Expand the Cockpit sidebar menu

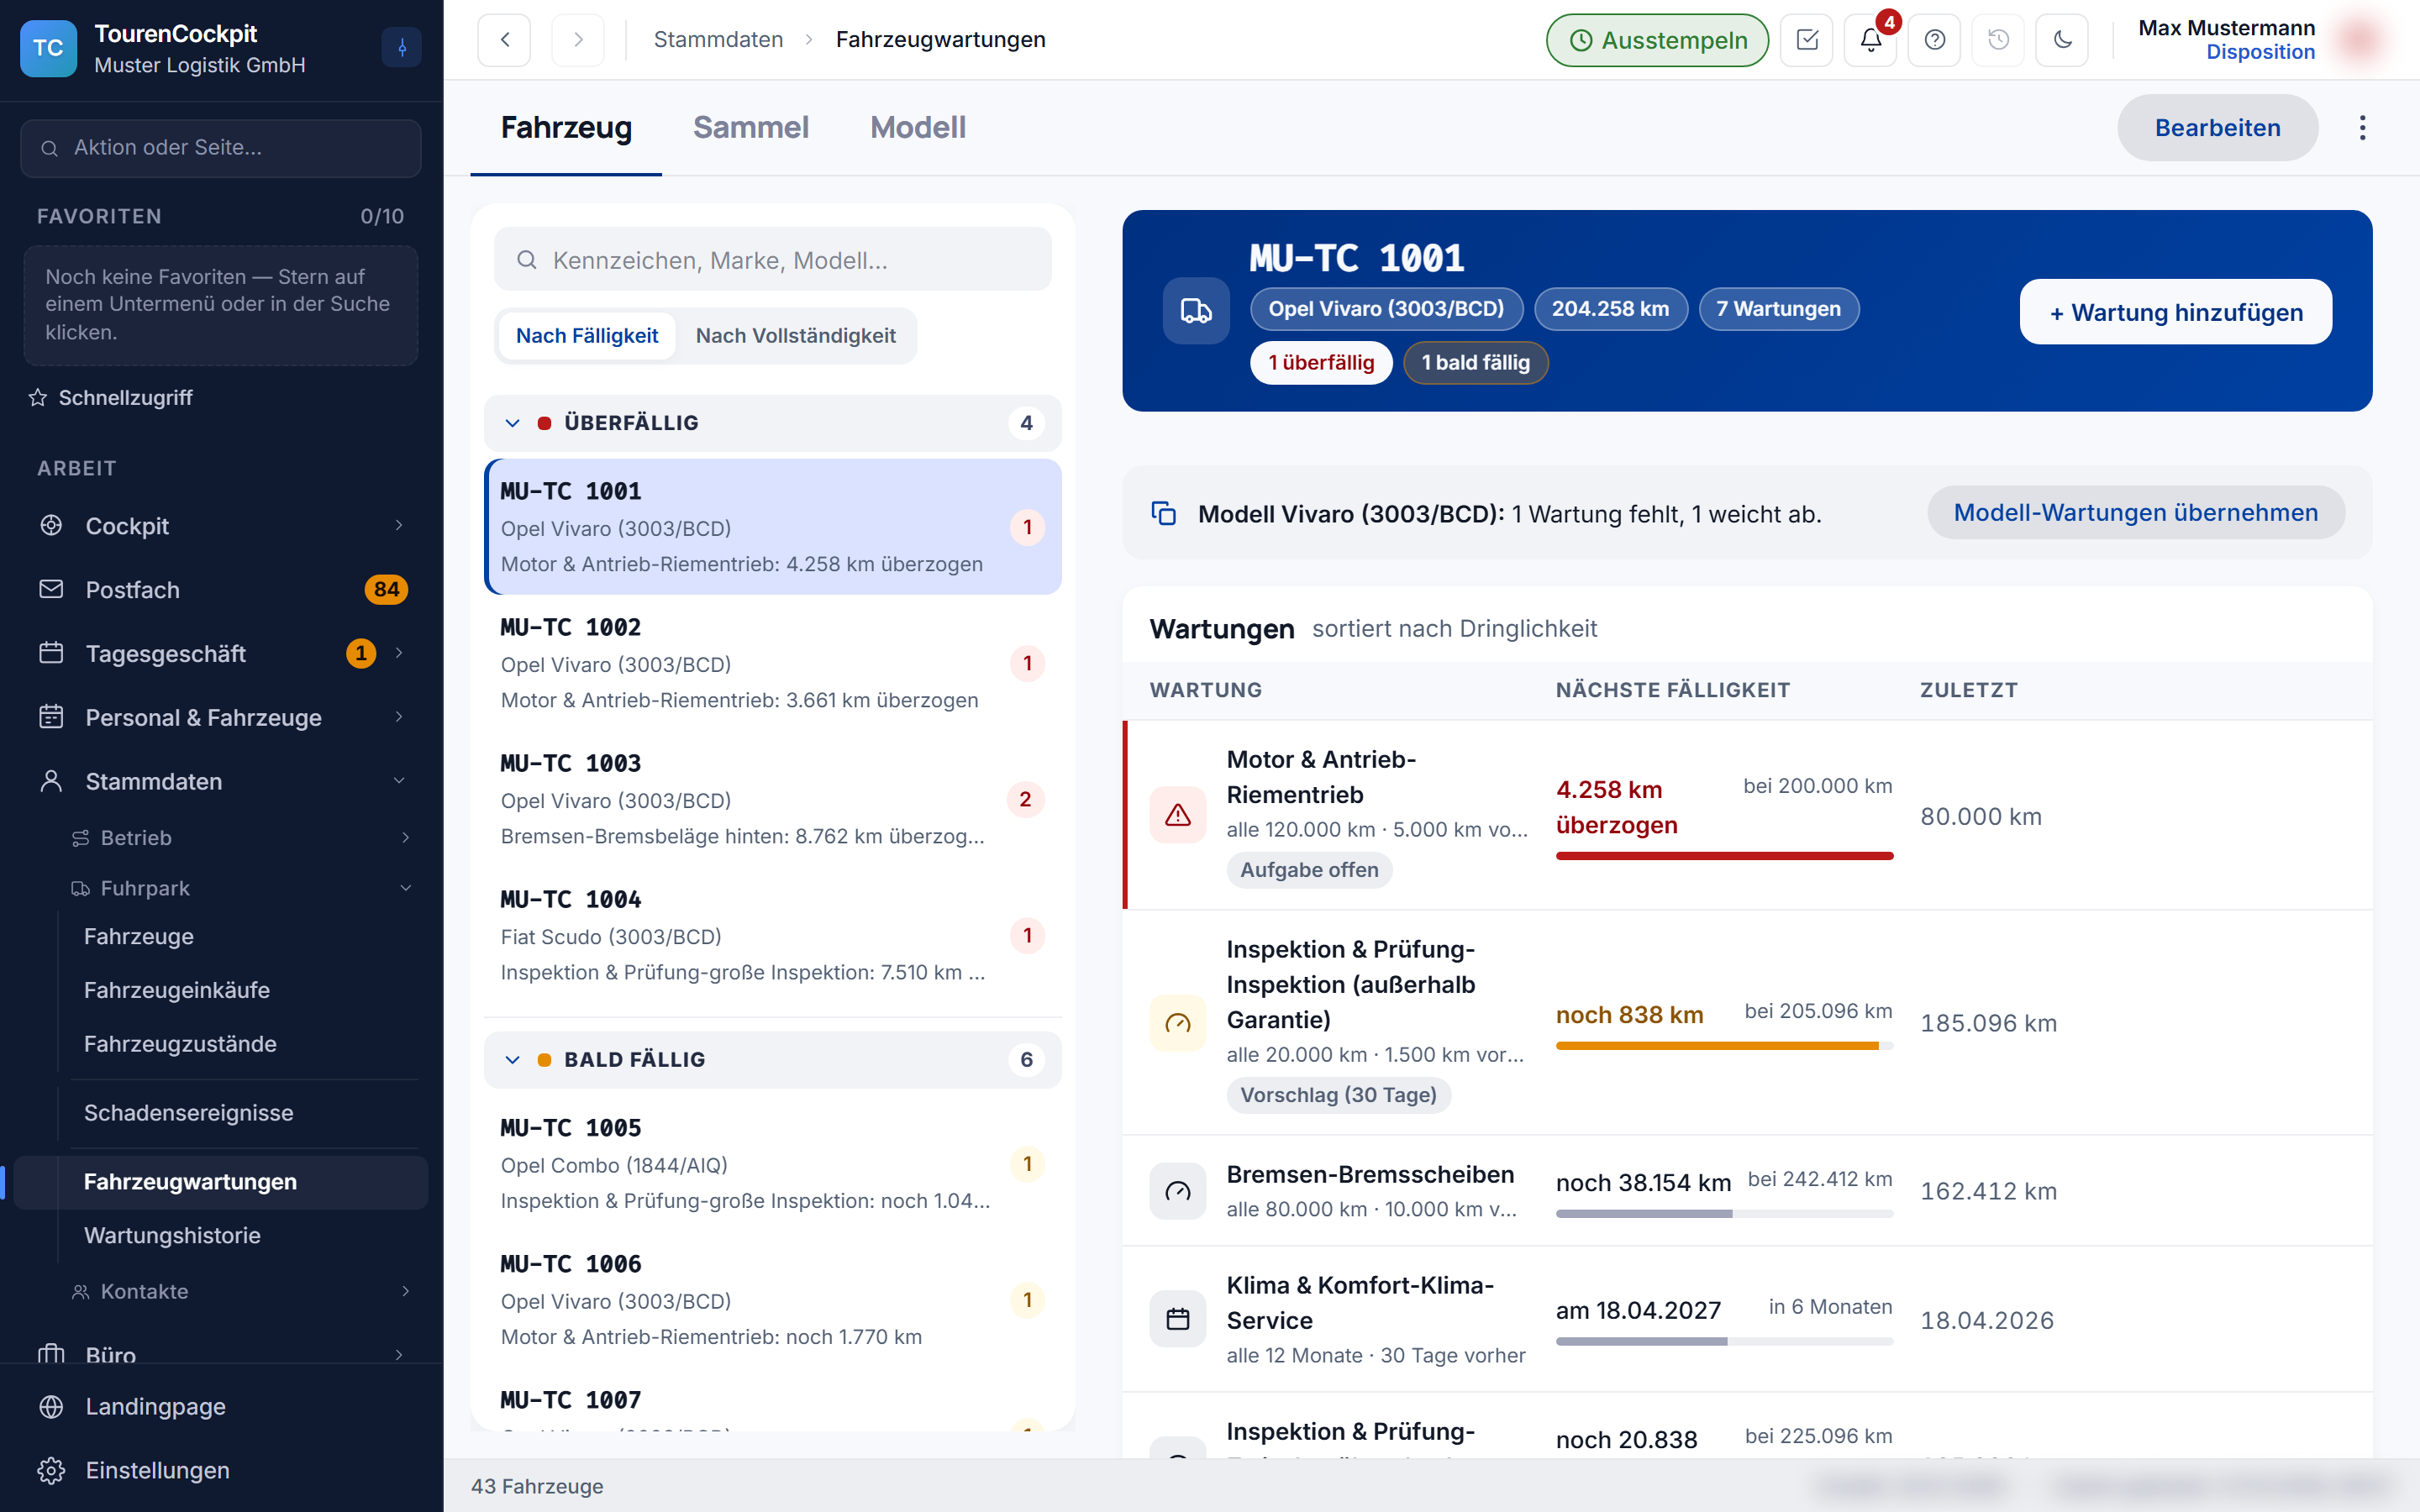[222, 526]
